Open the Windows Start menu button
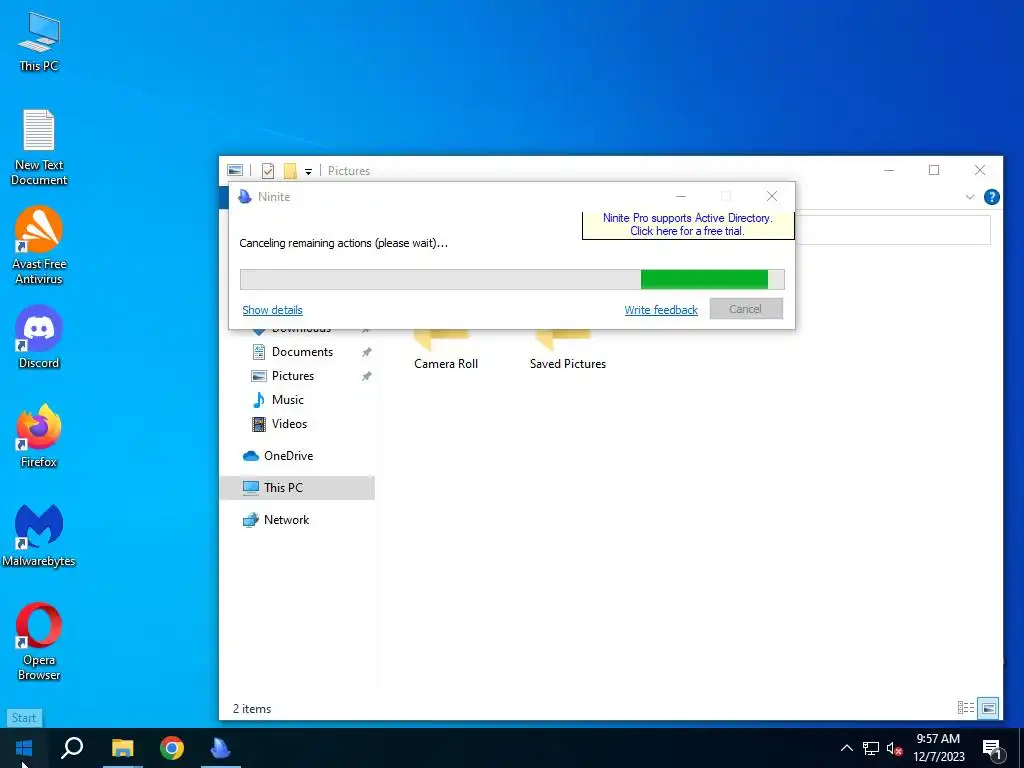This screenshot has width=1024, height=768. [x=24, y=748]
